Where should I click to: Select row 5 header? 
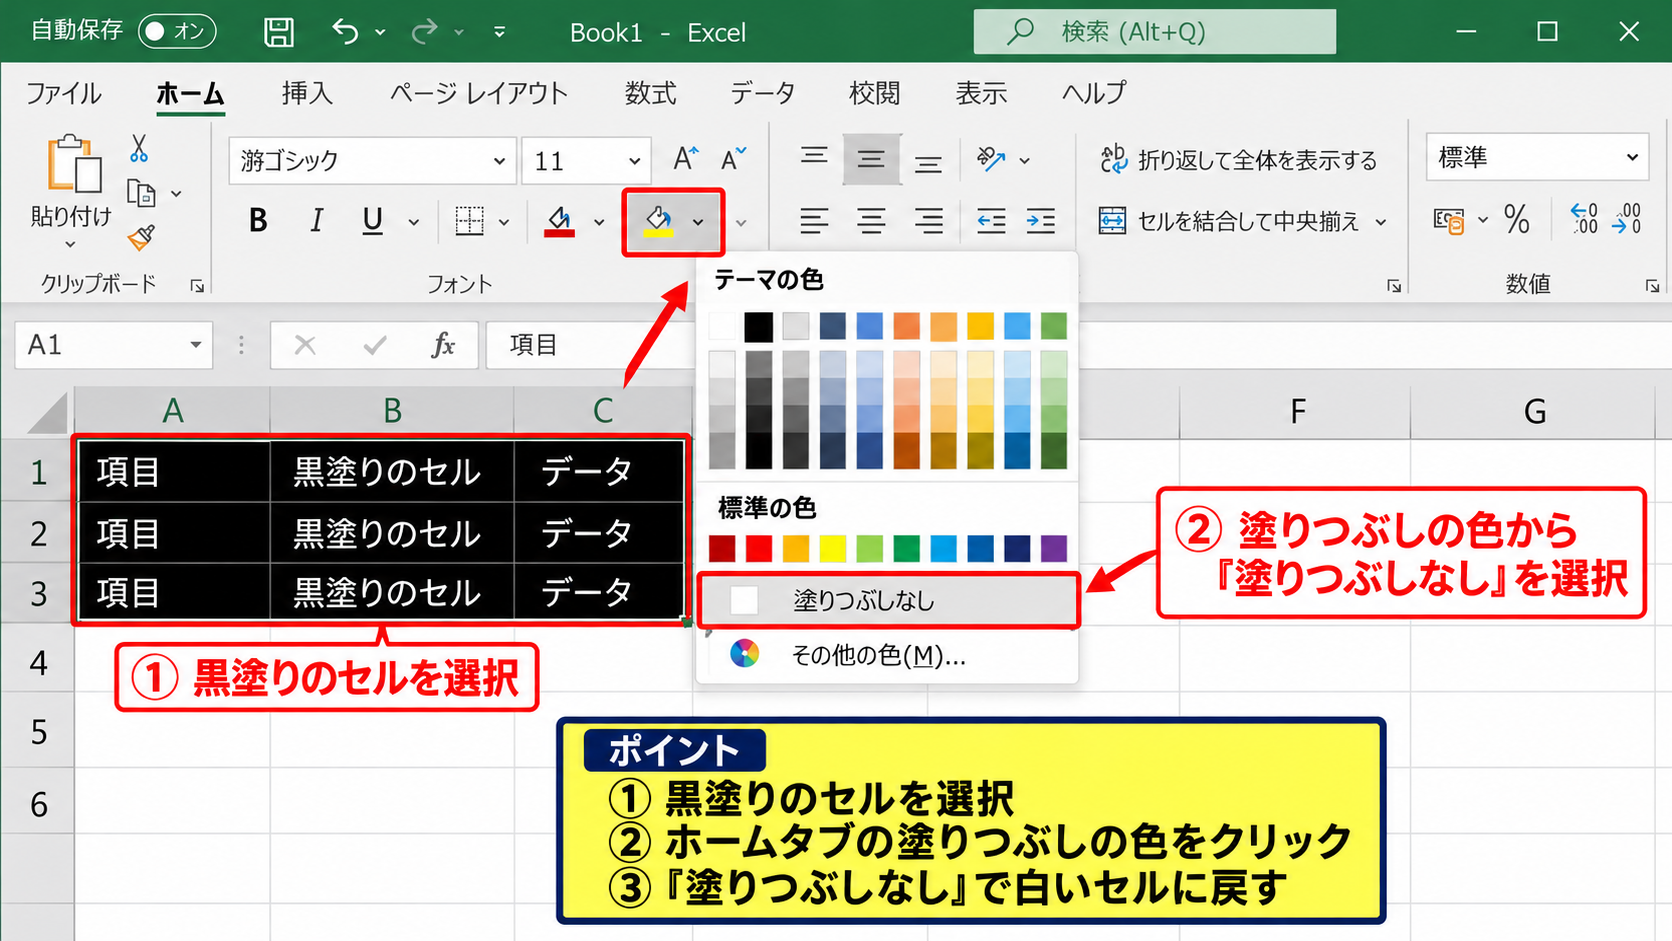tap(38, 732)
